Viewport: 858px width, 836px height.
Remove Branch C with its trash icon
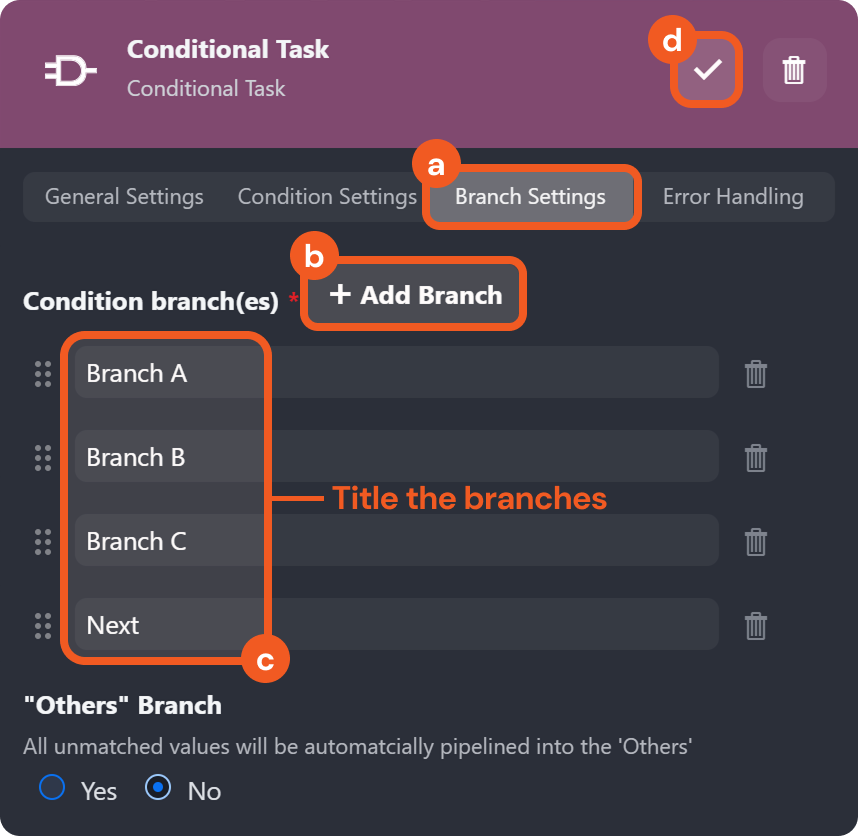coord(756,542)
